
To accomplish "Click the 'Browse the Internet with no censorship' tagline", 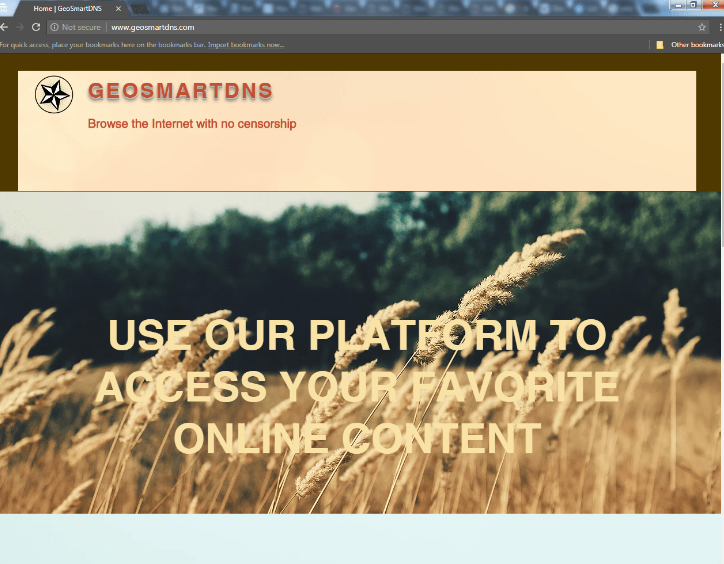I will (x=192, y=124).
